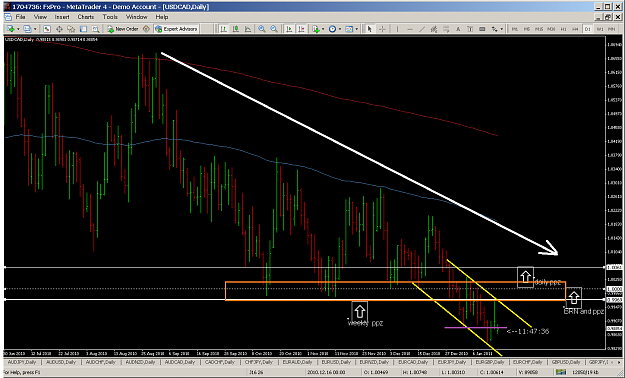Select the Equidistant Channel tool
This screenshot has height=378, width=625.
(x=434, y=29)
